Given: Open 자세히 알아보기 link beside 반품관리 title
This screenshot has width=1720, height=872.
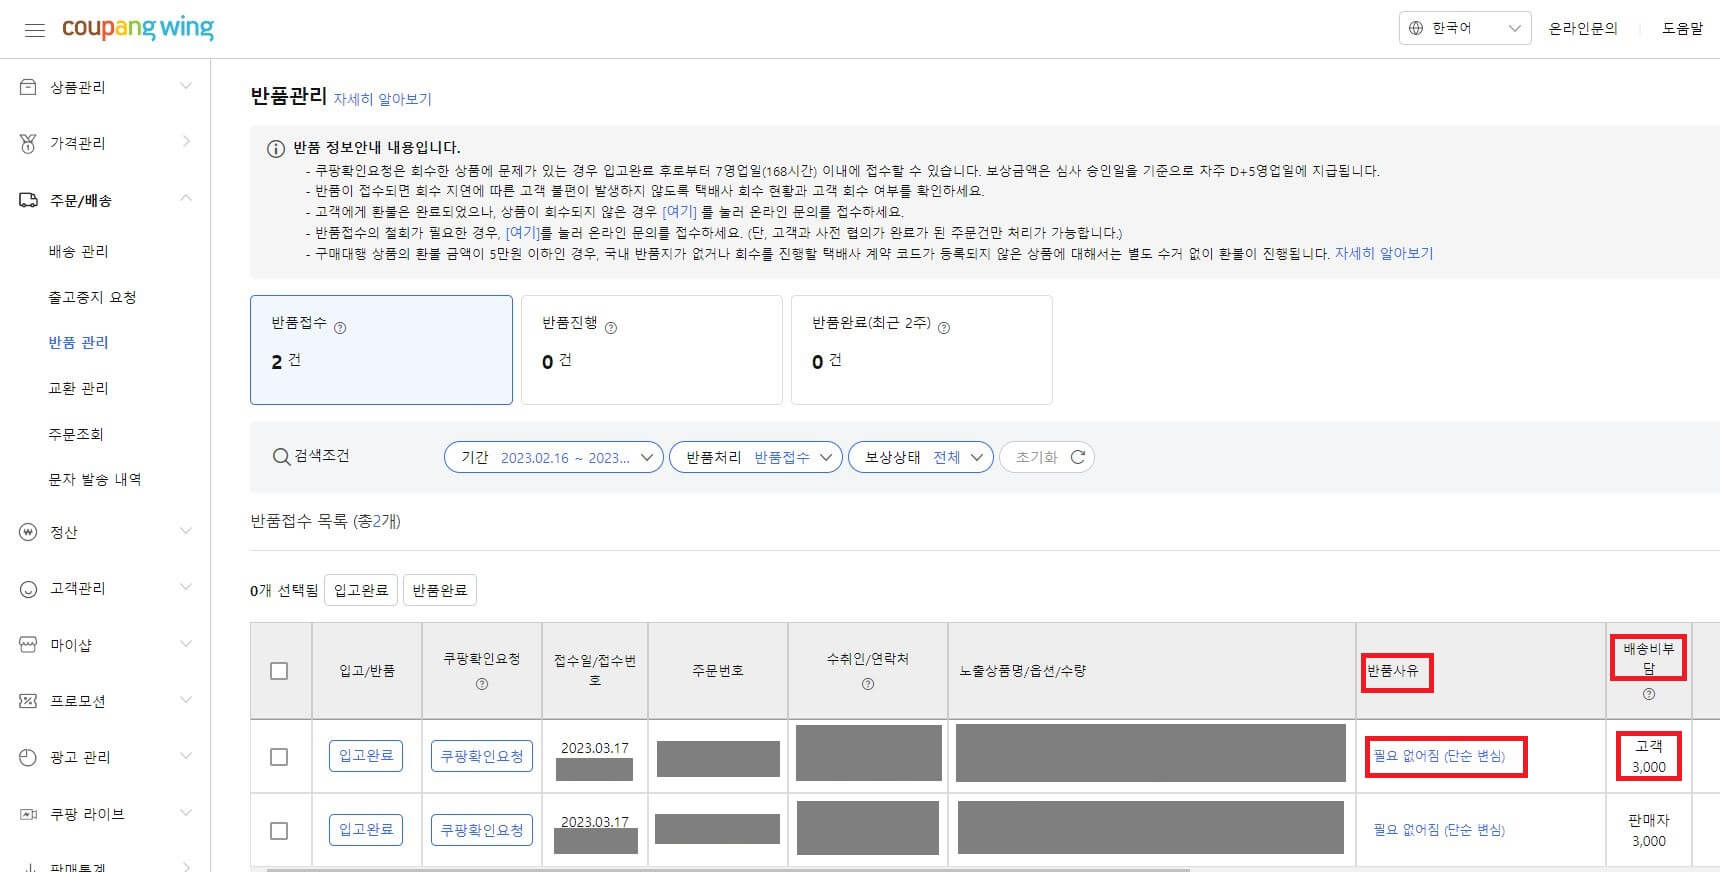Looking at the screenshot, I should pyautogui.click(x=383, y=99).
